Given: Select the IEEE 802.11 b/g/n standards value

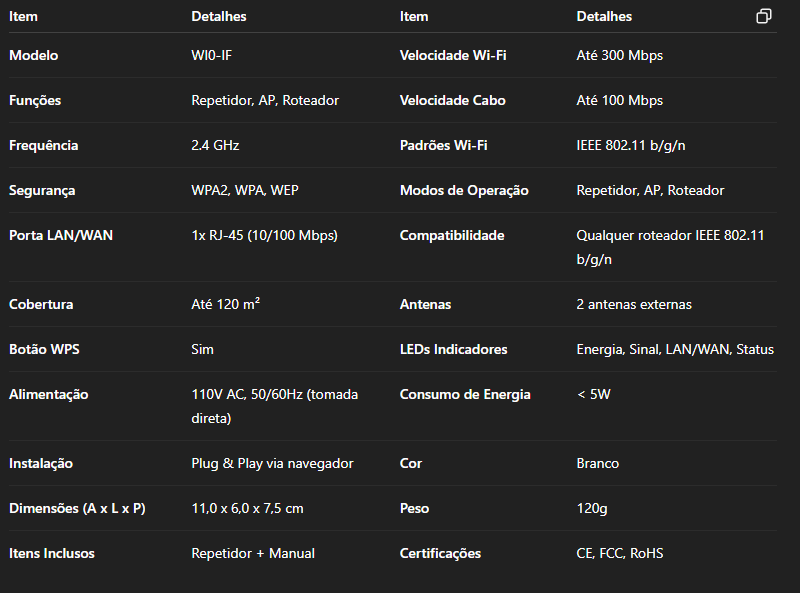Looking at the screenshot, I should point(631,145).
